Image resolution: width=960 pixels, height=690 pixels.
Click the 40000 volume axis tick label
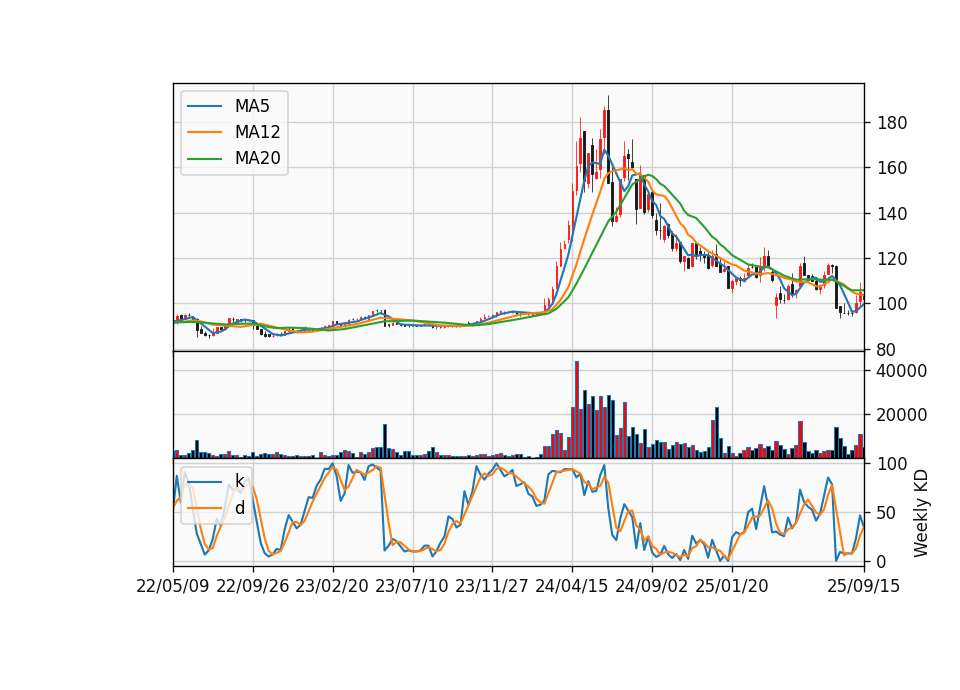tap(902, 371)
